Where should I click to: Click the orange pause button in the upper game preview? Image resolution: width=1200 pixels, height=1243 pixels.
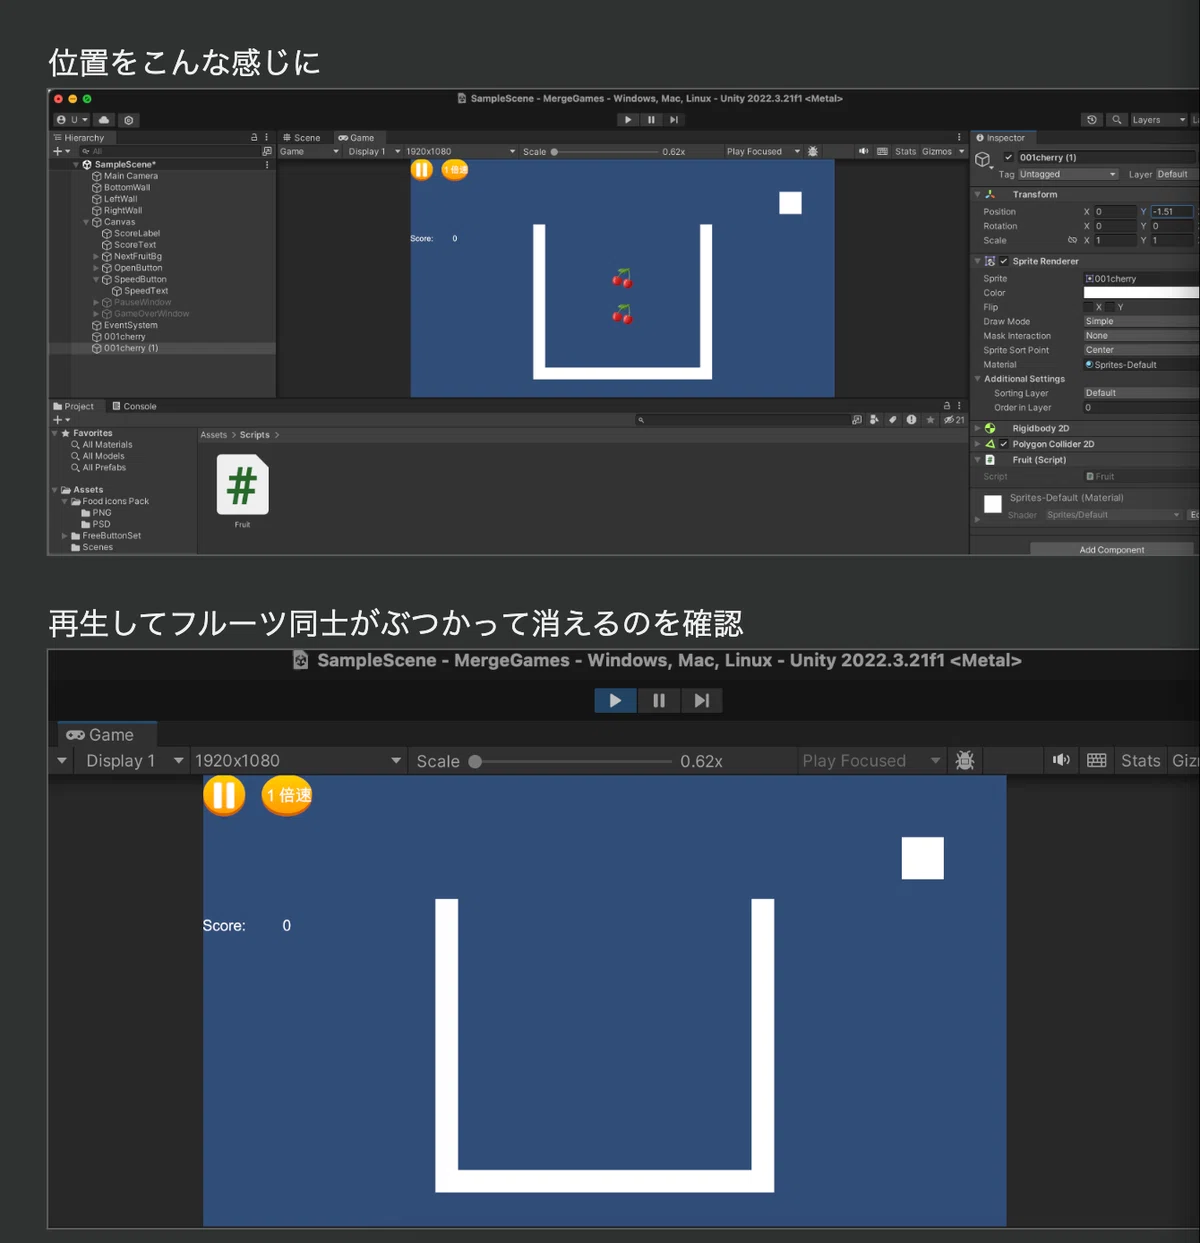tap(422, 170)
